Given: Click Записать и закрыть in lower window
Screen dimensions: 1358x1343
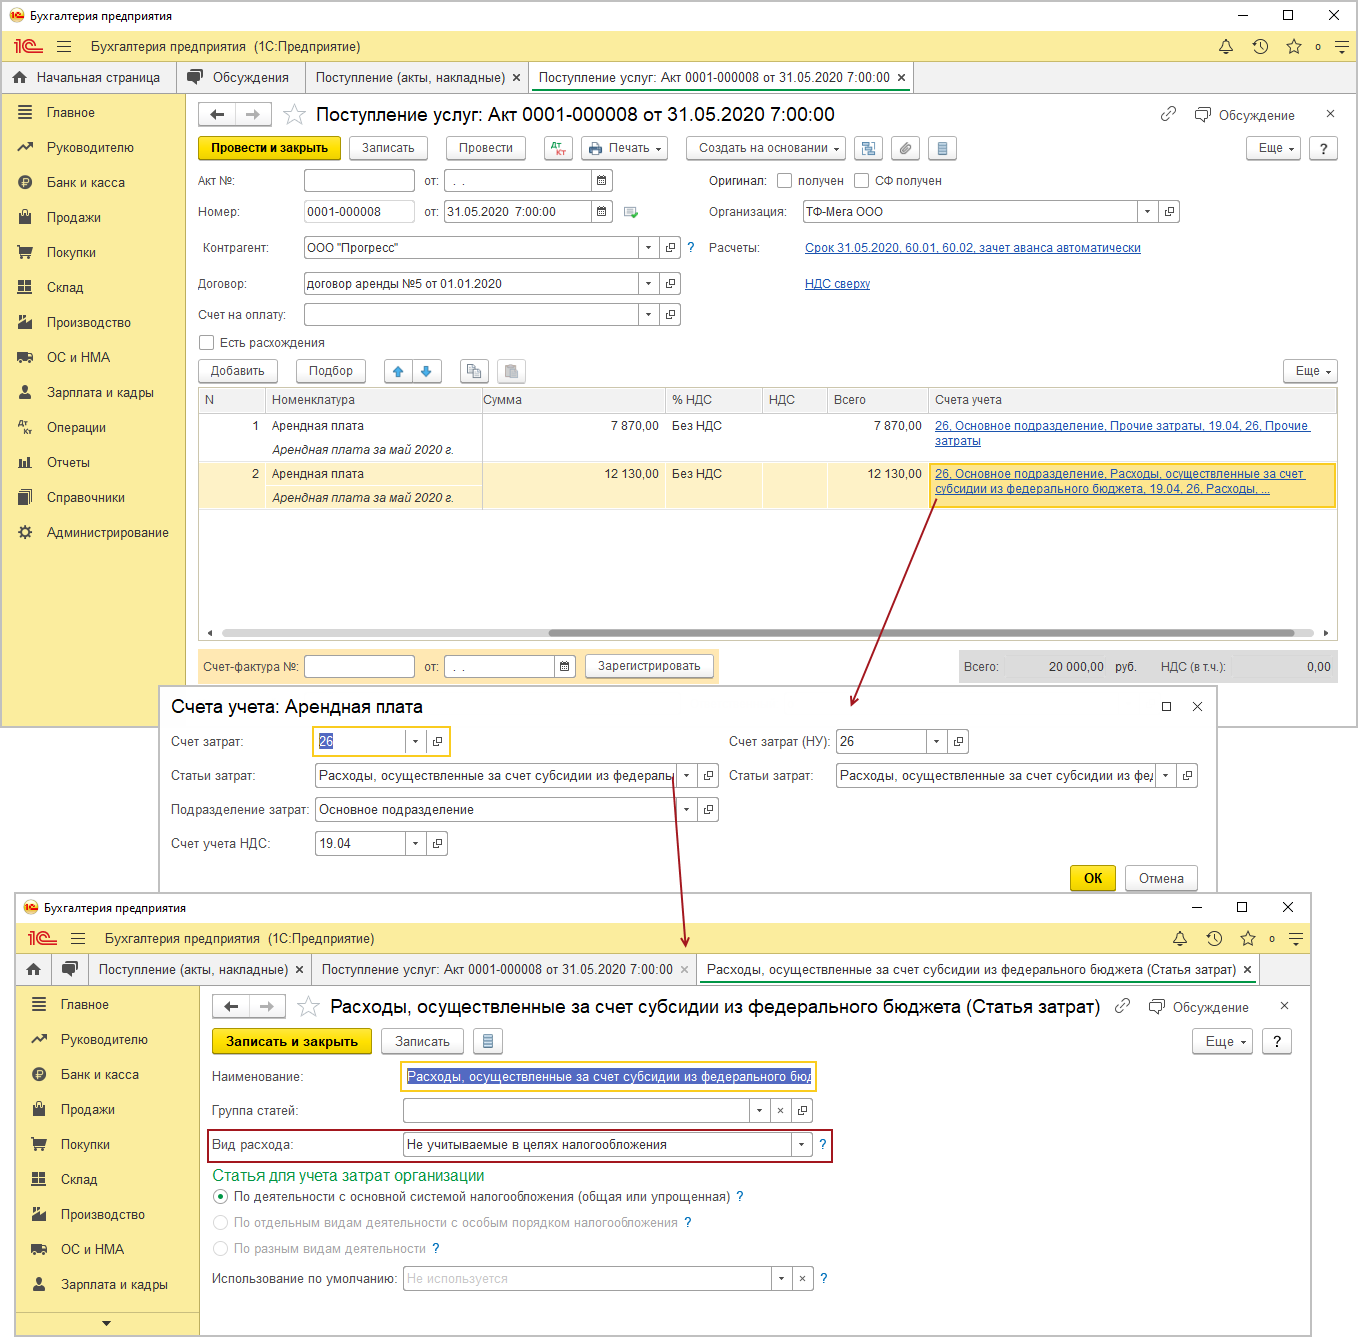Looking at the screenshot, I should point(292,1041).
